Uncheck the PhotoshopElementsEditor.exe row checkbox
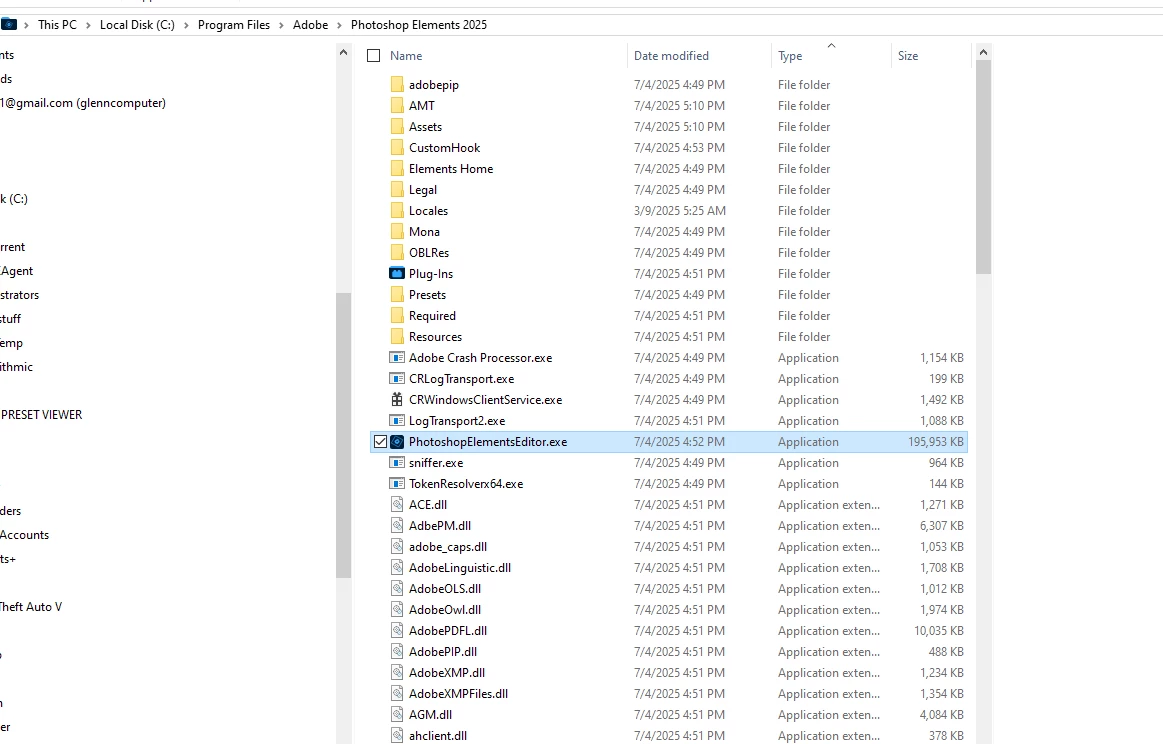 [380, 442]
